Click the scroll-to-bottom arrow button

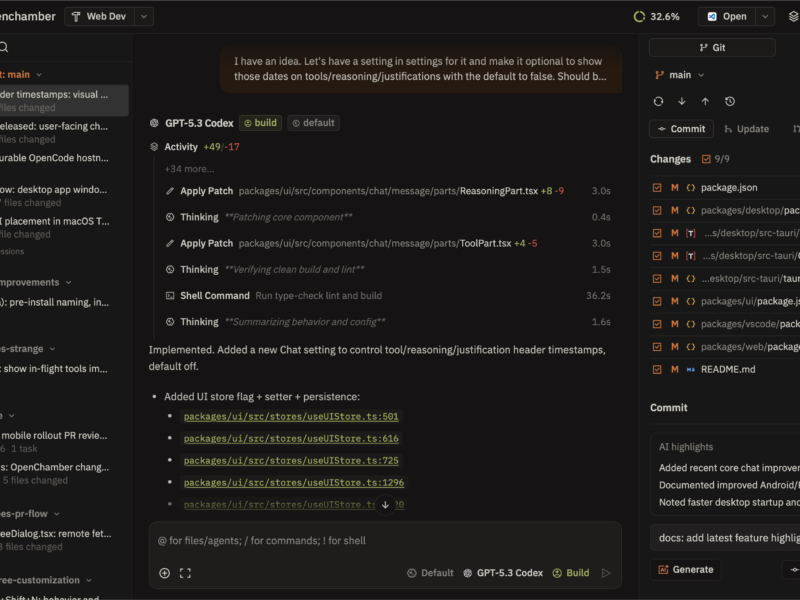pyautogui.click(x=385, y=505)
